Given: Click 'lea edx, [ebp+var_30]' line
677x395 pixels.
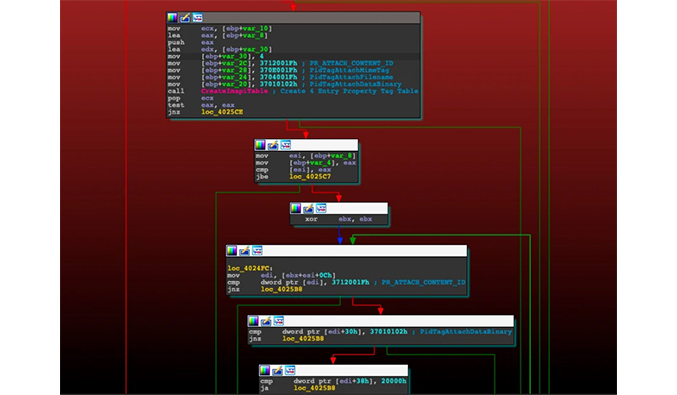Looking at the screenshot, I should tap(220, 49).
